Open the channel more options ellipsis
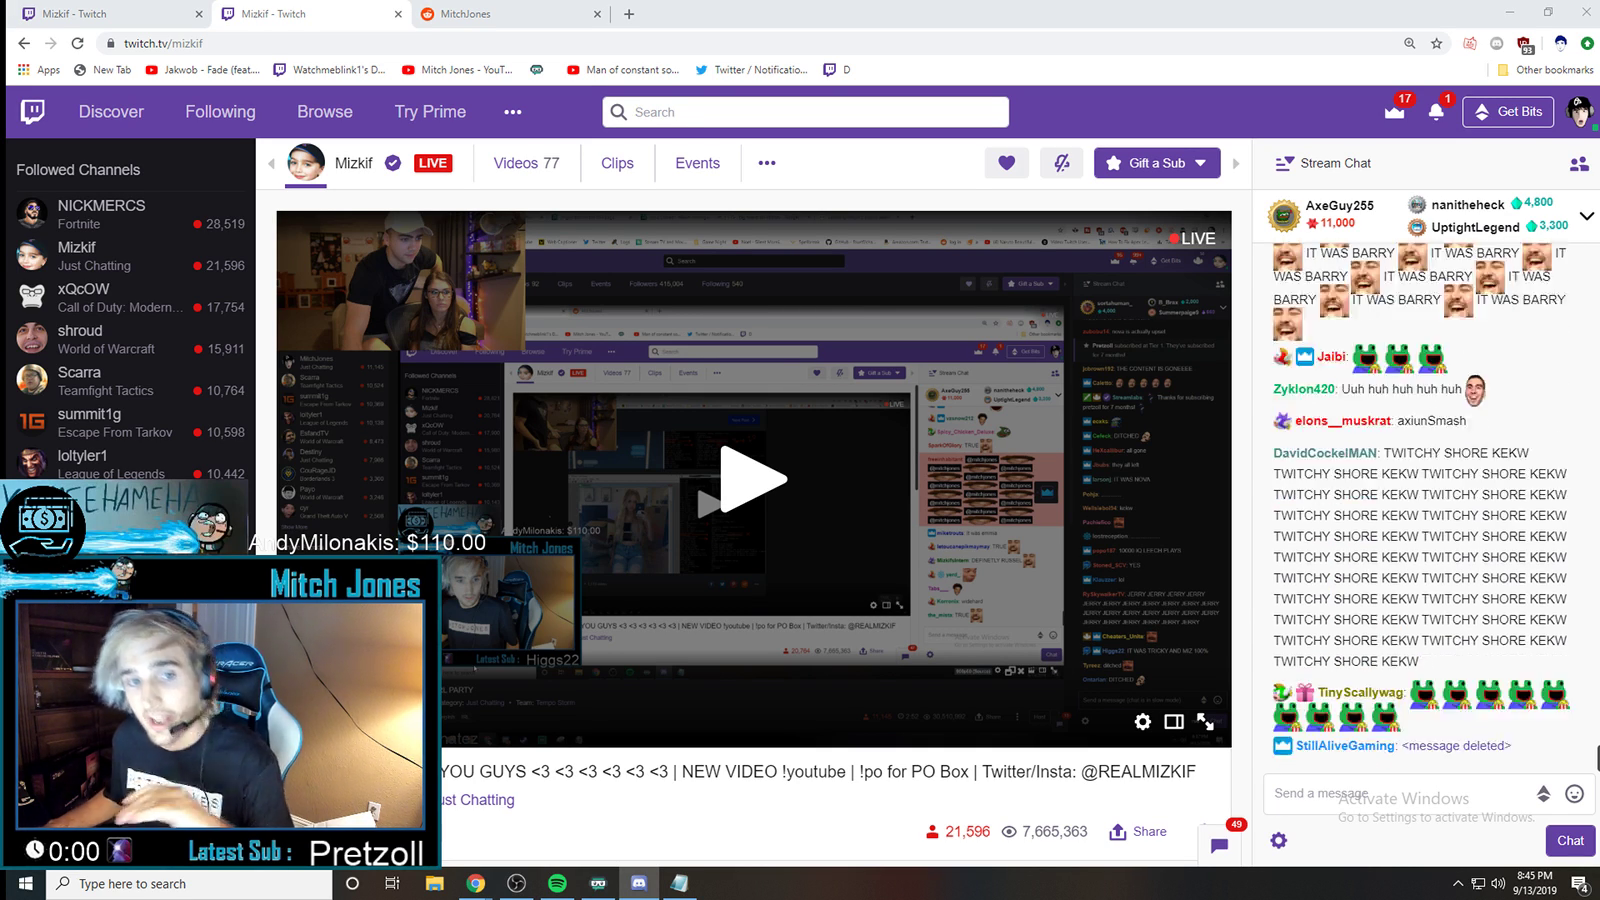1600x900 pixels. 767,163
